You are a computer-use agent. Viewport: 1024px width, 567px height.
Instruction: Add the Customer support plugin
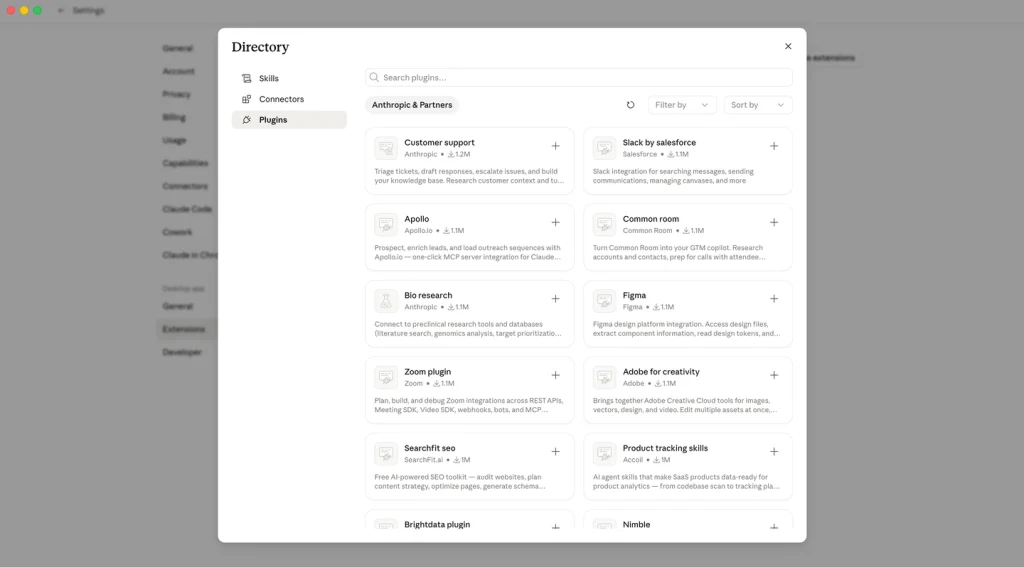(x=555, y=146)
